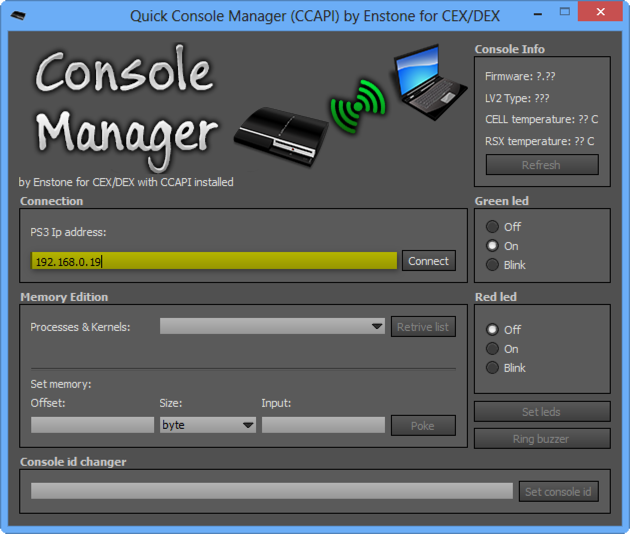Image resolution: width=630 pixels, height=534 pixels.
Task: Click by Enstone for CEX/DEX subtitle text
Action: (126, 182)
